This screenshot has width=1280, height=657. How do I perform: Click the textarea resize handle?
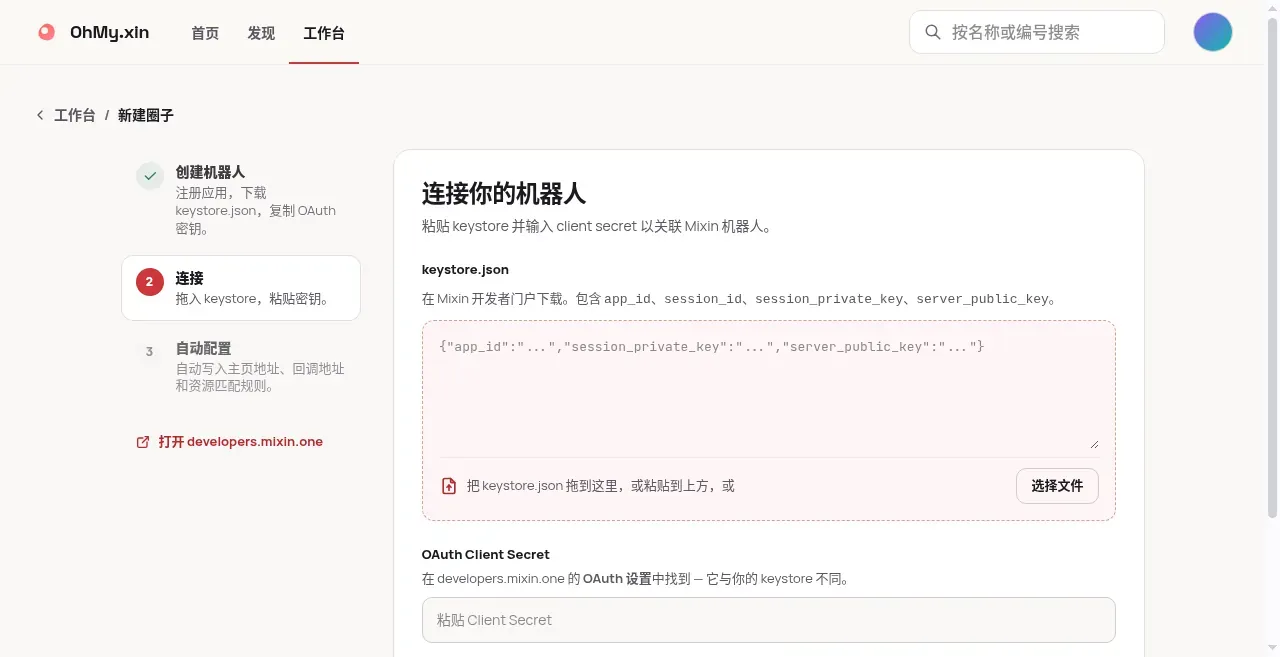tap(1094, 444)
